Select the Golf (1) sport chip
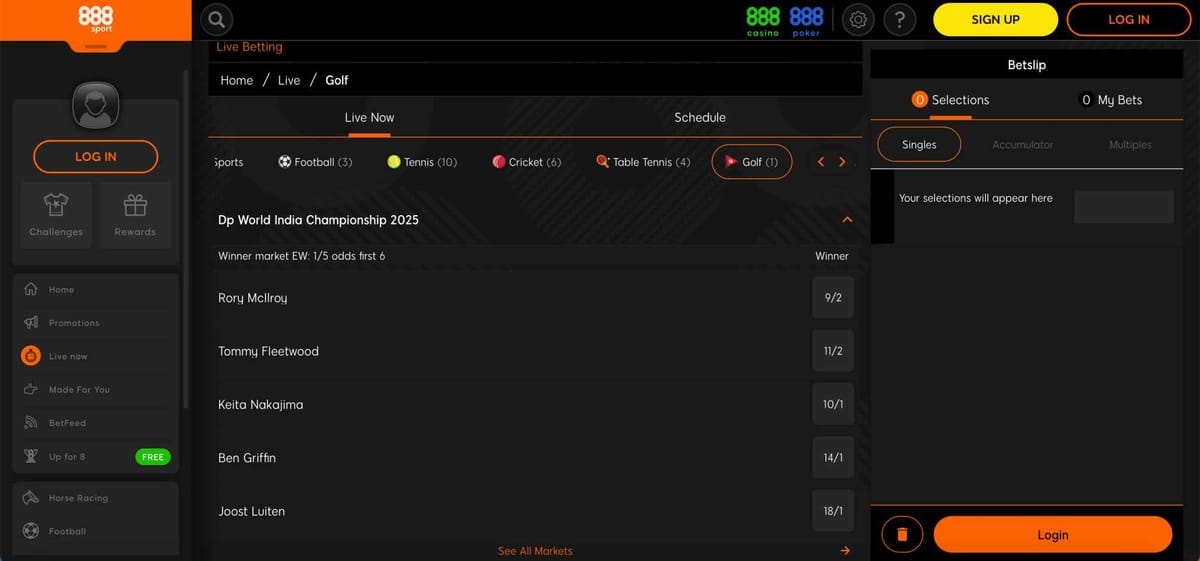The height and width of the screenshot is (561, 1200). click(x=752, y=162)
